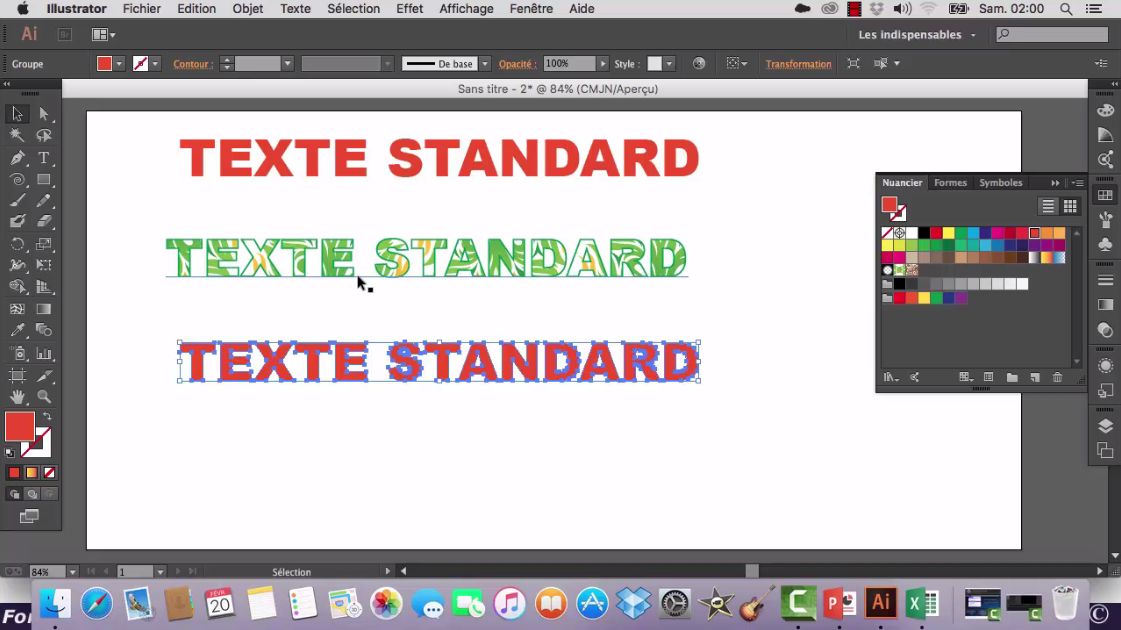Open the Fichier menu

pos(141,9)
